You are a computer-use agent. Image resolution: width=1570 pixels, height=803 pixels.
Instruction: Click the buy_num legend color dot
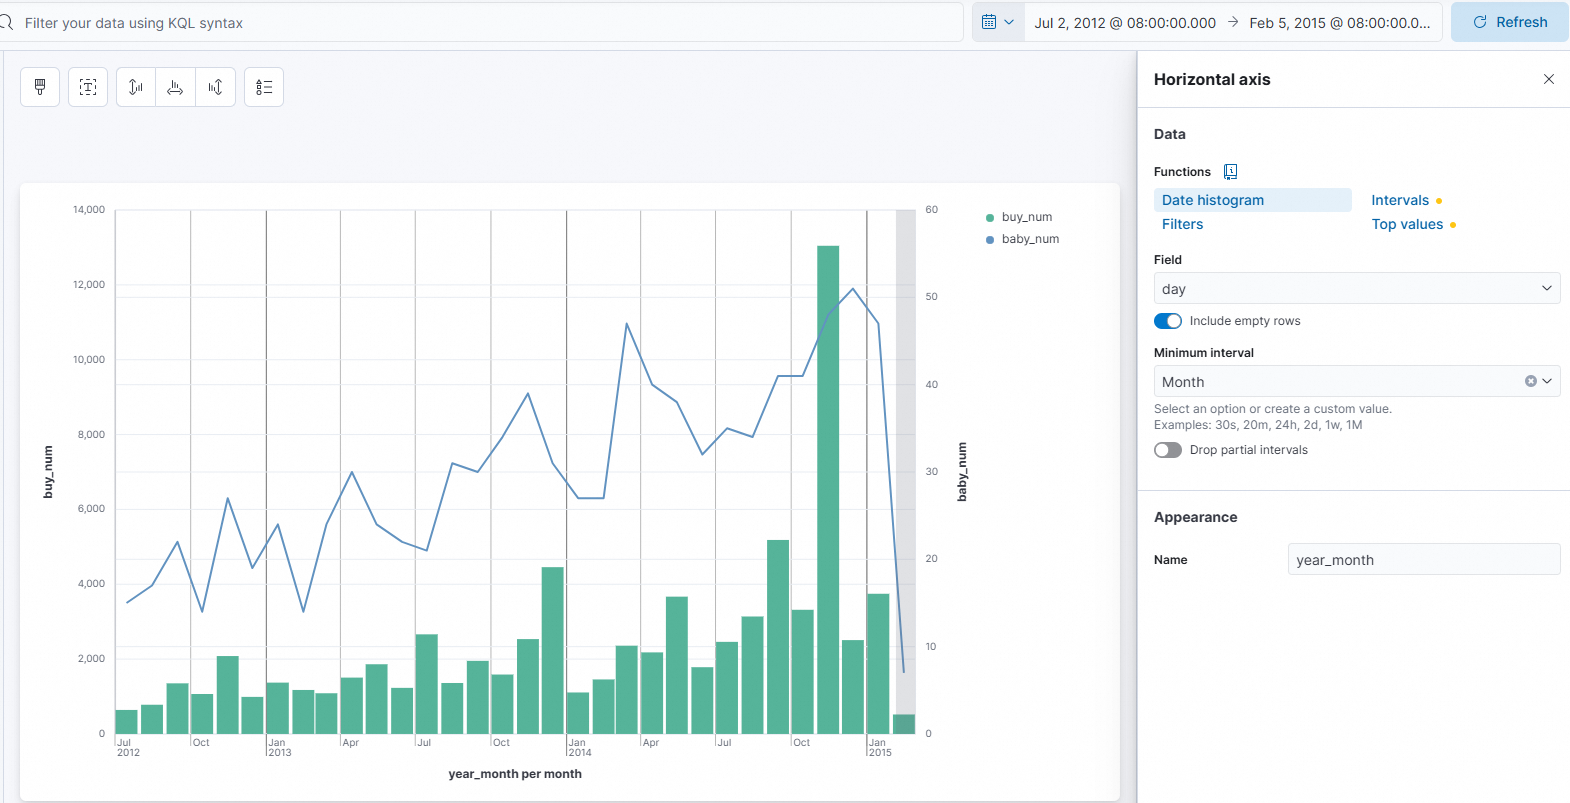pyautogui.click(x=990, y=217)
